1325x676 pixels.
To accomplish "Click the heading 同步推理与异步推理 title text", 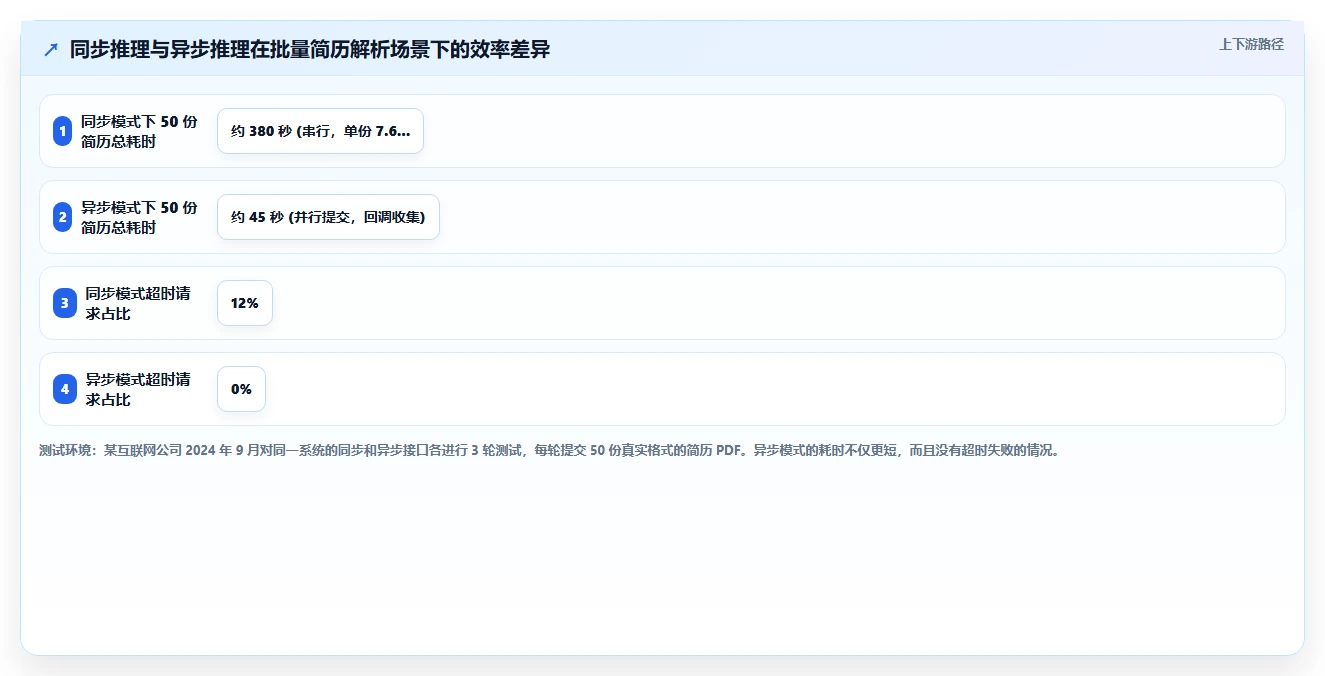I will tap(310, 49).
